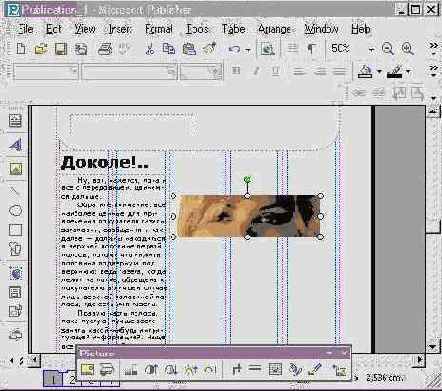Go to page 2 in page navigator
This screenshot has width=442, height=391.
(x=71, y=379)
